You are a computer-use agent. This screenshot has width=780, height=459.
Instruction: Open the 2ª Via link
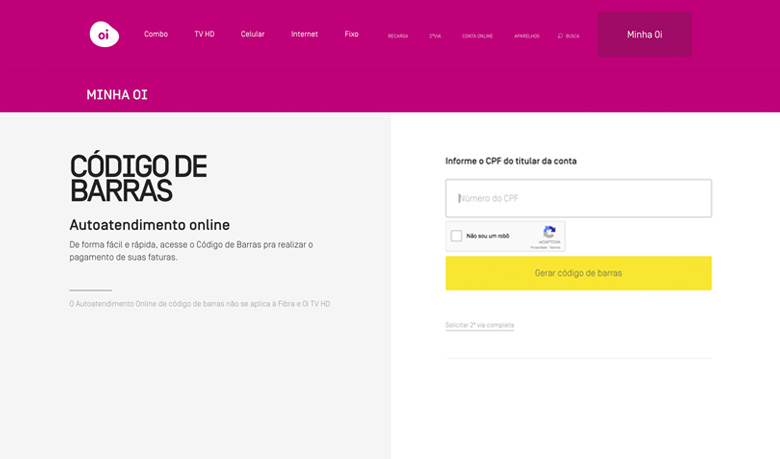pyautogui.click(x=435, y=36)
